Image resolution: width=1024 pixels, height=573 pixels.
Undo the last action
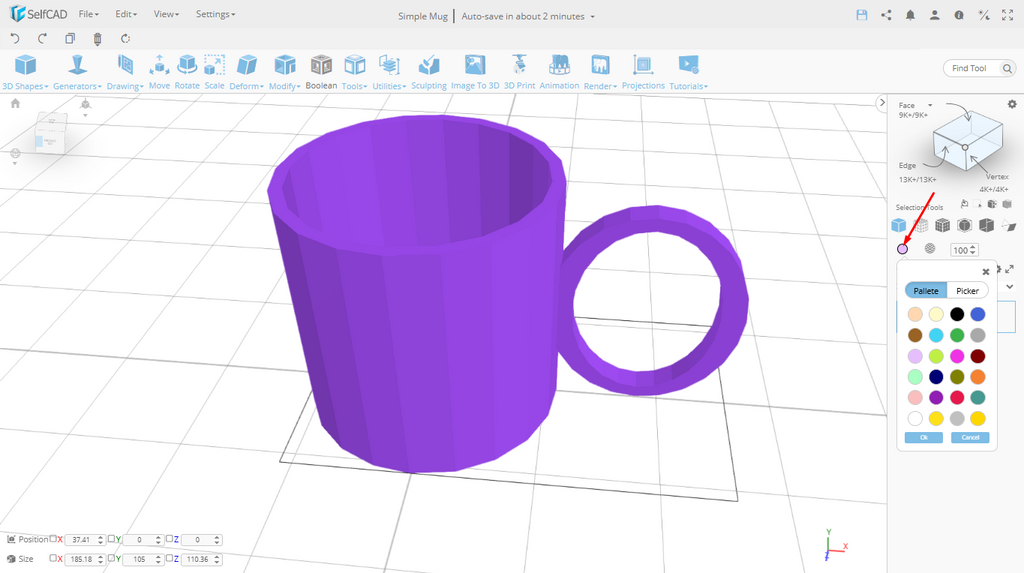click(15, 39)
